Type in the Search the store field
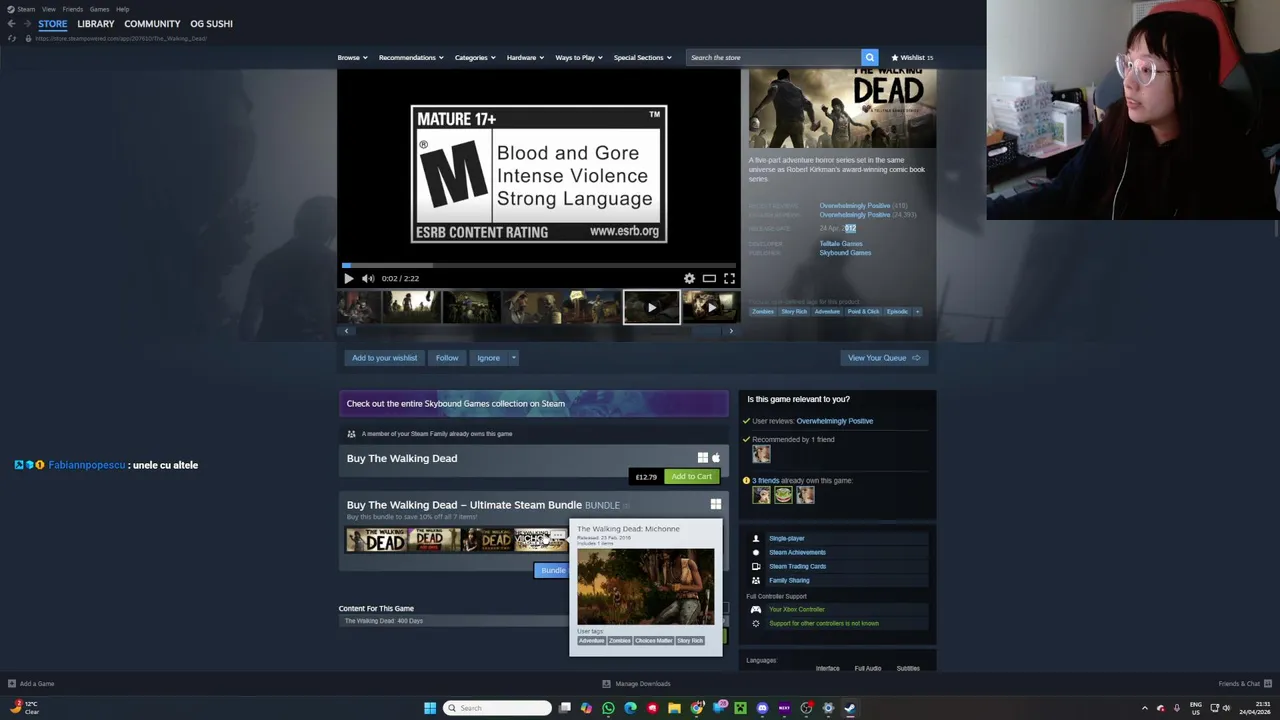 pyautogui.click(x=773, y=57)
